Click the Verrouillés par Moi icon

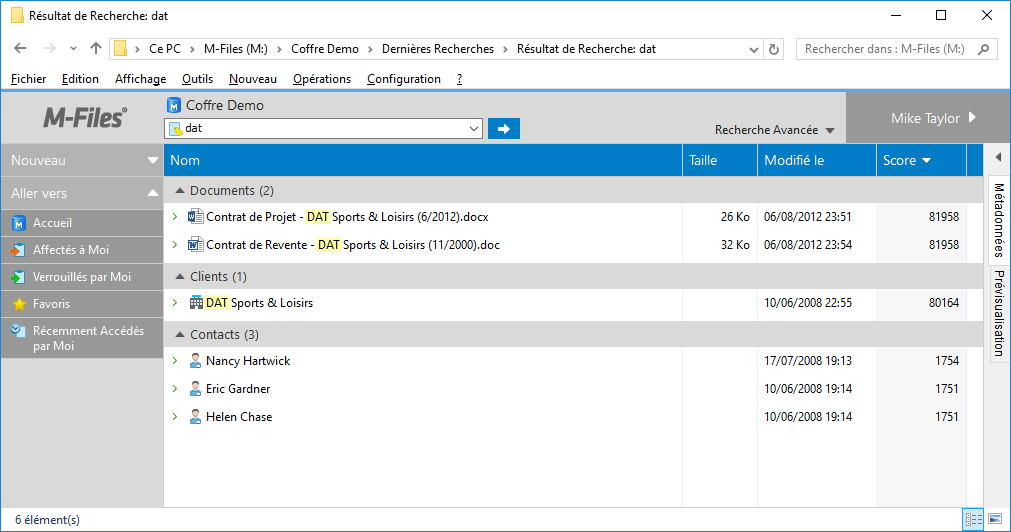click(x=19, y=277)
